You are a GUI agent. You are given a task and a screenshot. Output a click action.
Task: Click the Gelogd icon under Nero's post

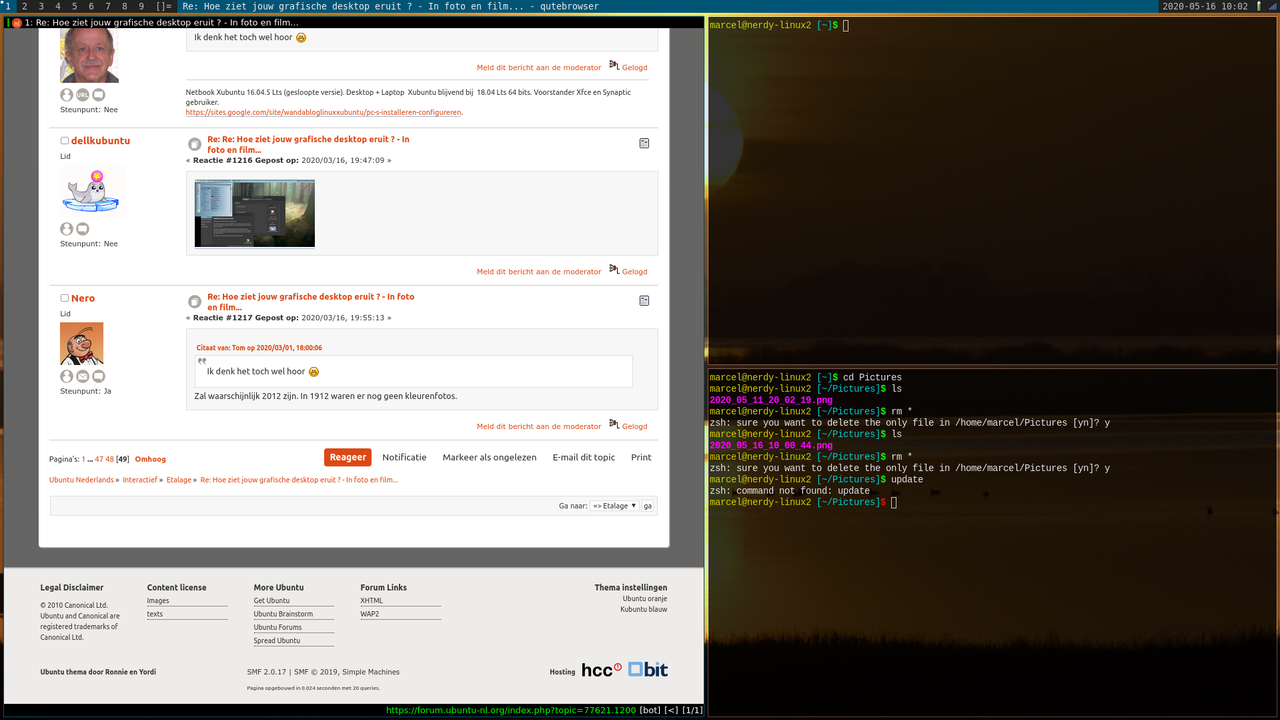point(614,425)
